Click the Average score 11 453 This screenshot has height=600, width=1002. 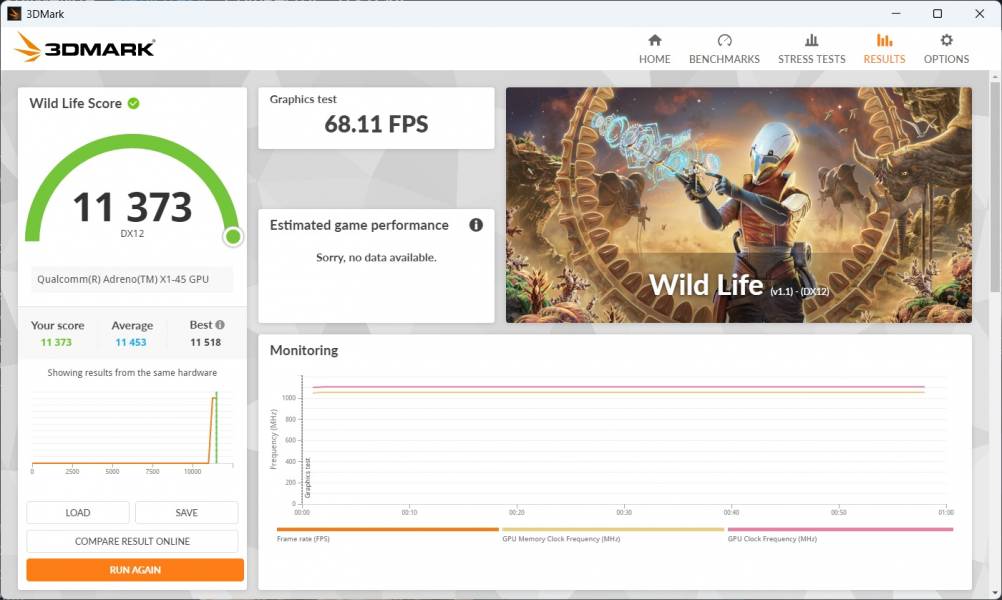click(x=131, y=342)
